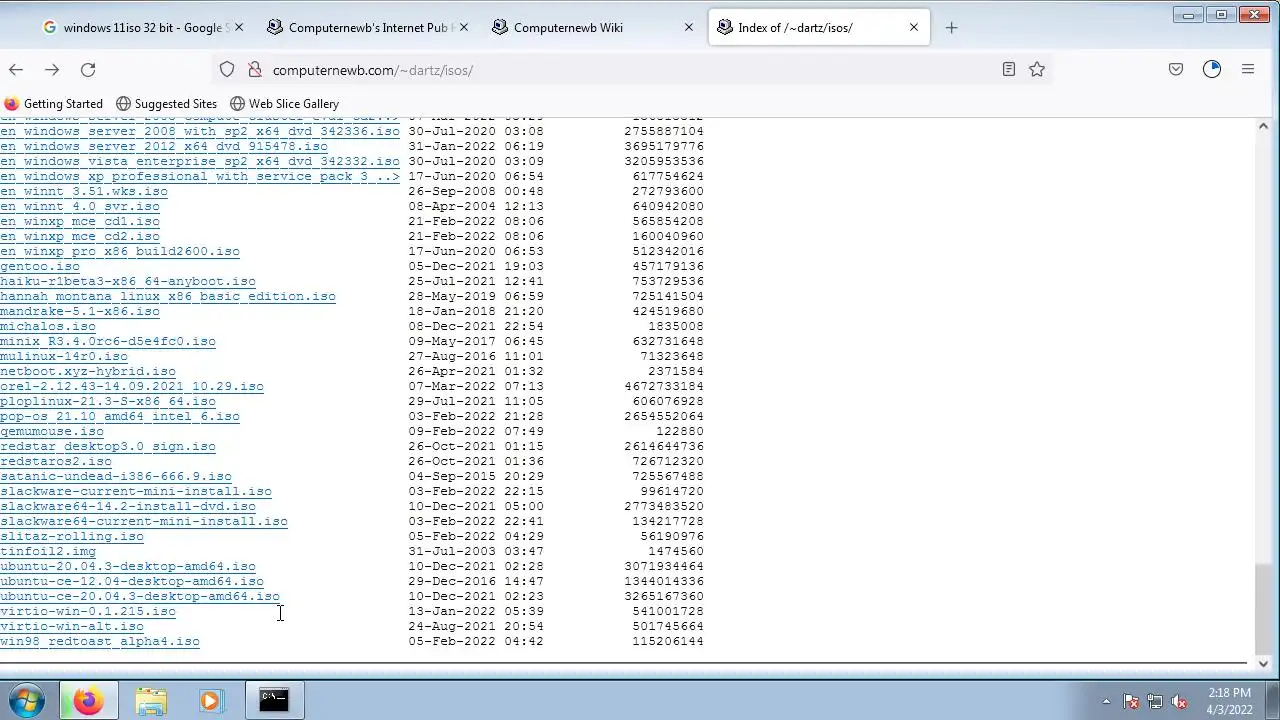Show hidden tray icons arrow
Screen dimensions: 1280x720
pos(1106,701)
